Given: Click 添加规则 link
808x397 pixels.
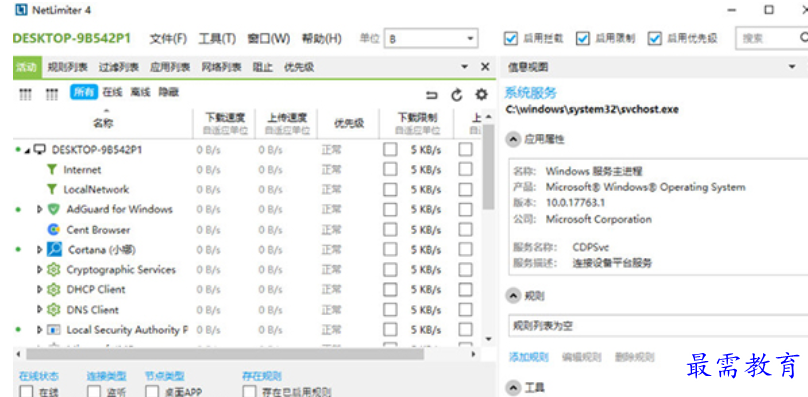Looking at the screenshot, I should 529,357.
